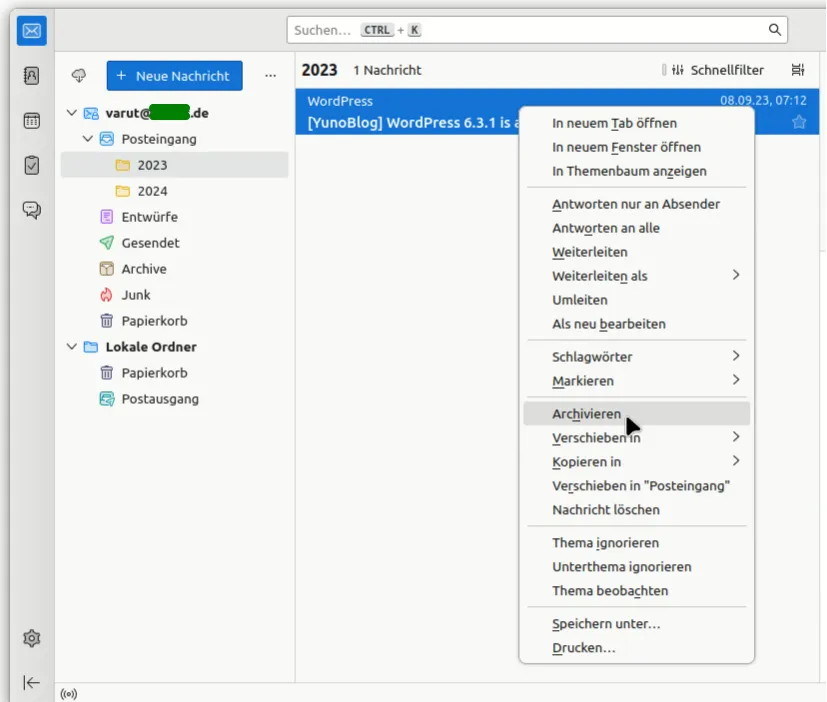This screenshot has width=827, height=702.
Task: Switch to the Calendar space
Action: pyautogui.click(x=31, y=120)
